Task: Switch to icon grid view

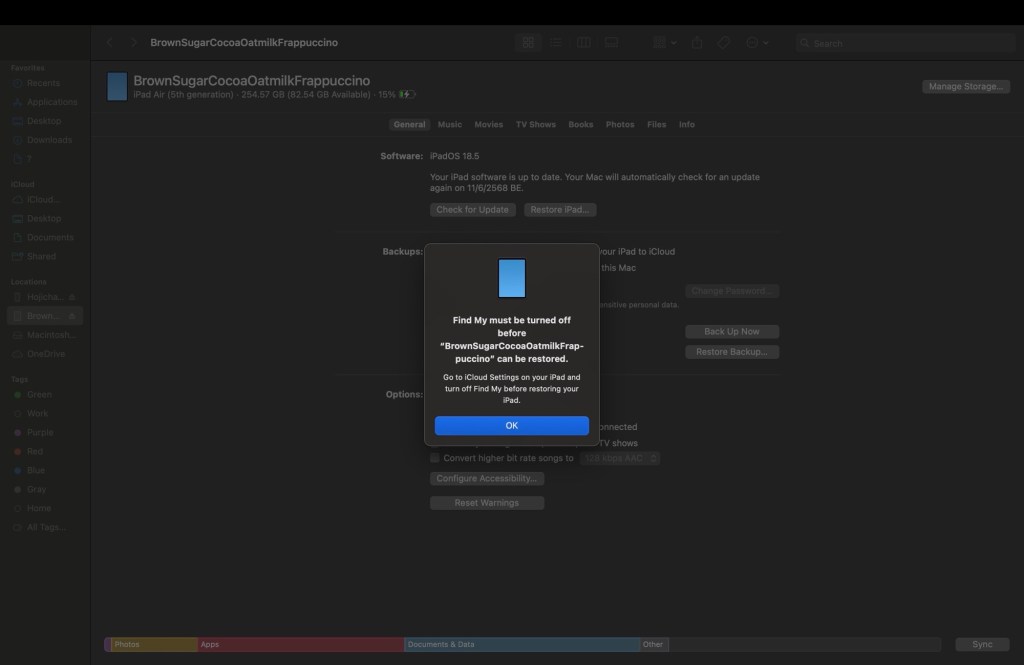Action: tap(528, 43)
